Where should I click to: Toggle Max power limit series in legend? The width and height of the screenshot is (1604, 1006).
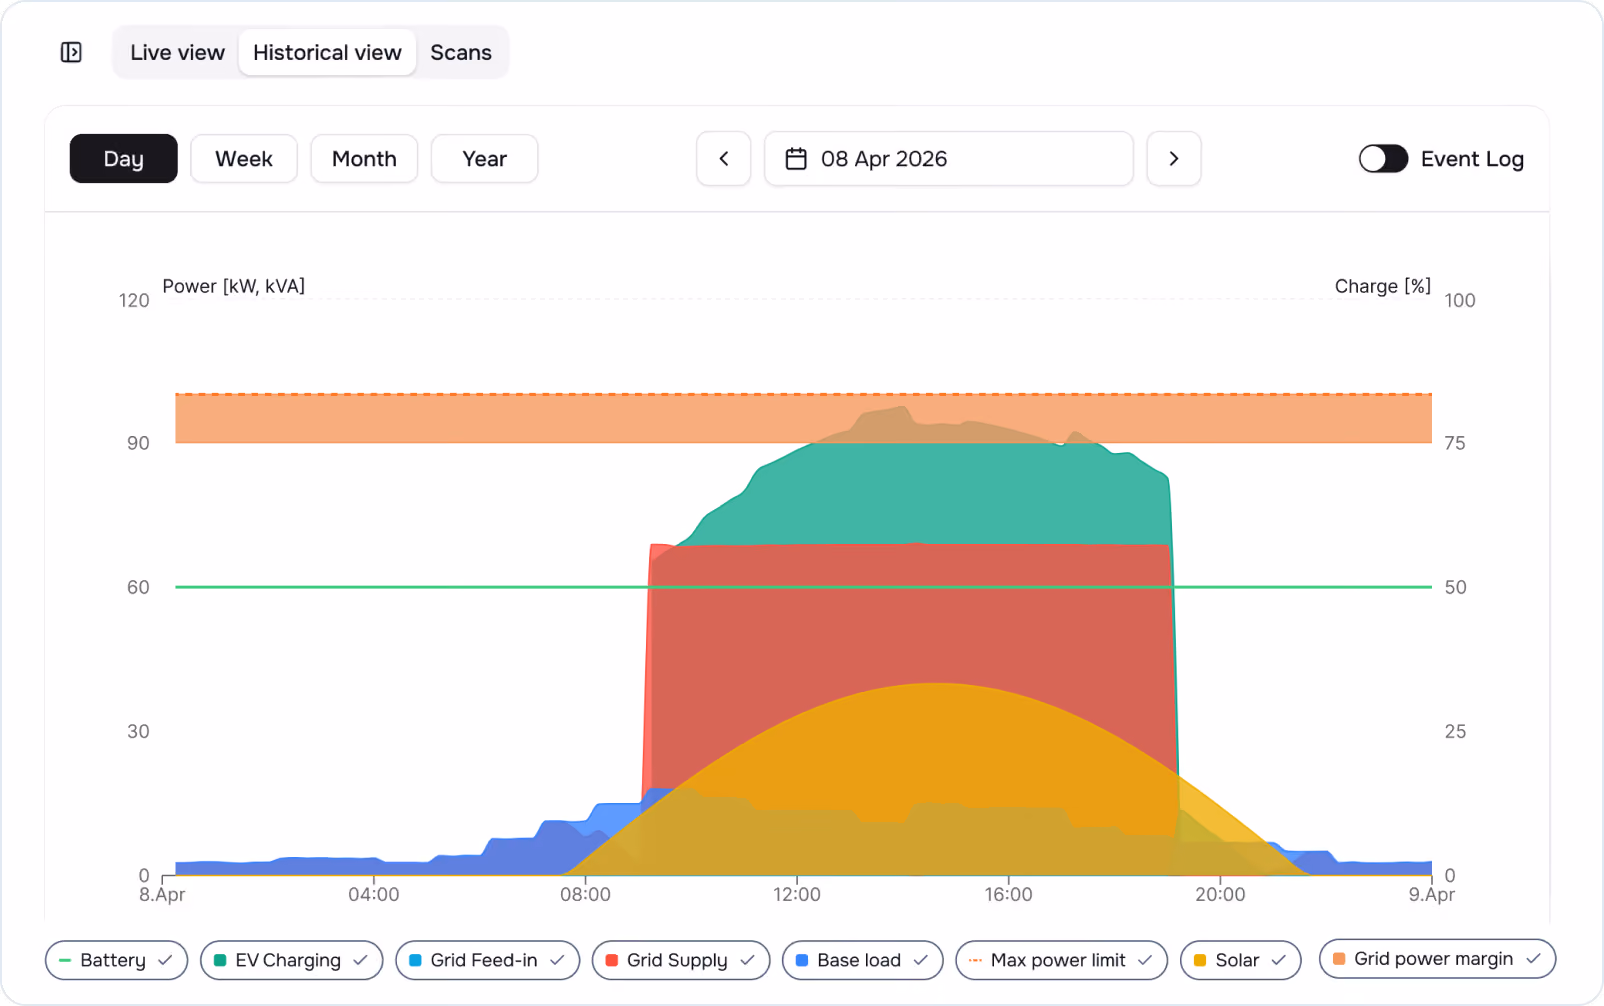tap(1062, 960)
